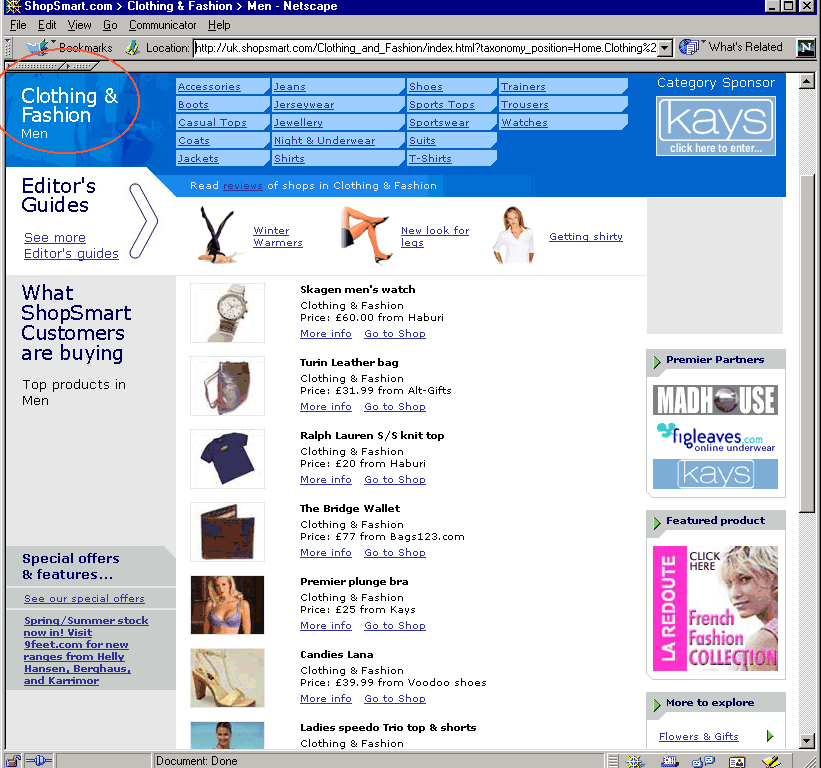Click the Ralph Lauren knit top thumbnail
The height and width of the screenshot is (768, 821).
coord(227,459)
